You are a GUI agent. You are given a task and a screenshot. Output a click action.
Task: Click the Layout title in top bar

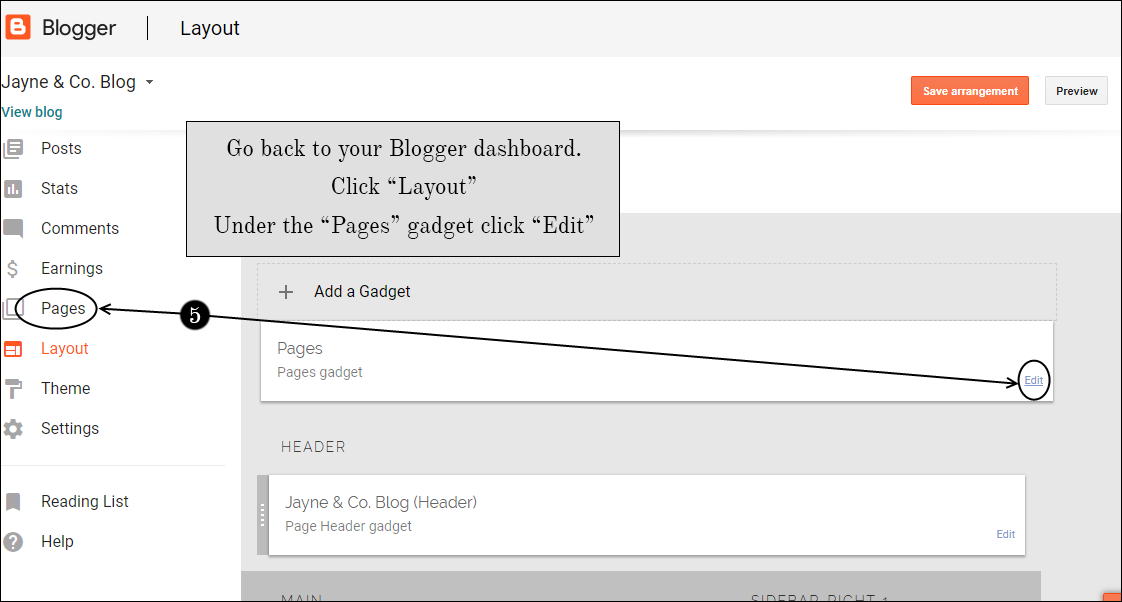[x=209, y=27]
